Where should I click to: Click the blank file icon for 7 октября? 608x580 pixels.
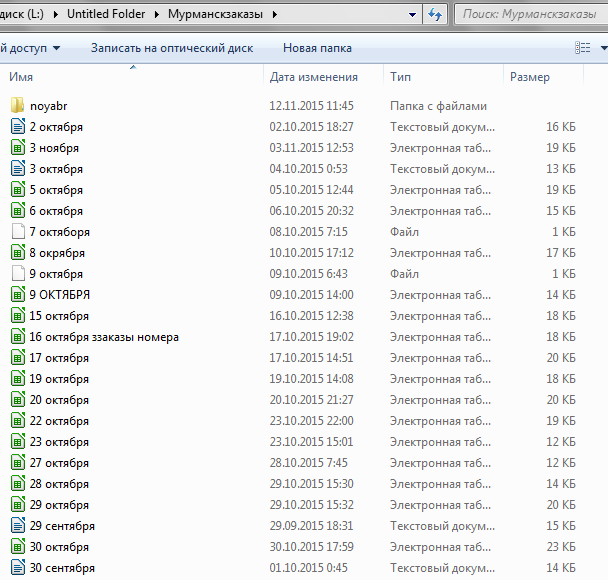[x=17, y=232]
